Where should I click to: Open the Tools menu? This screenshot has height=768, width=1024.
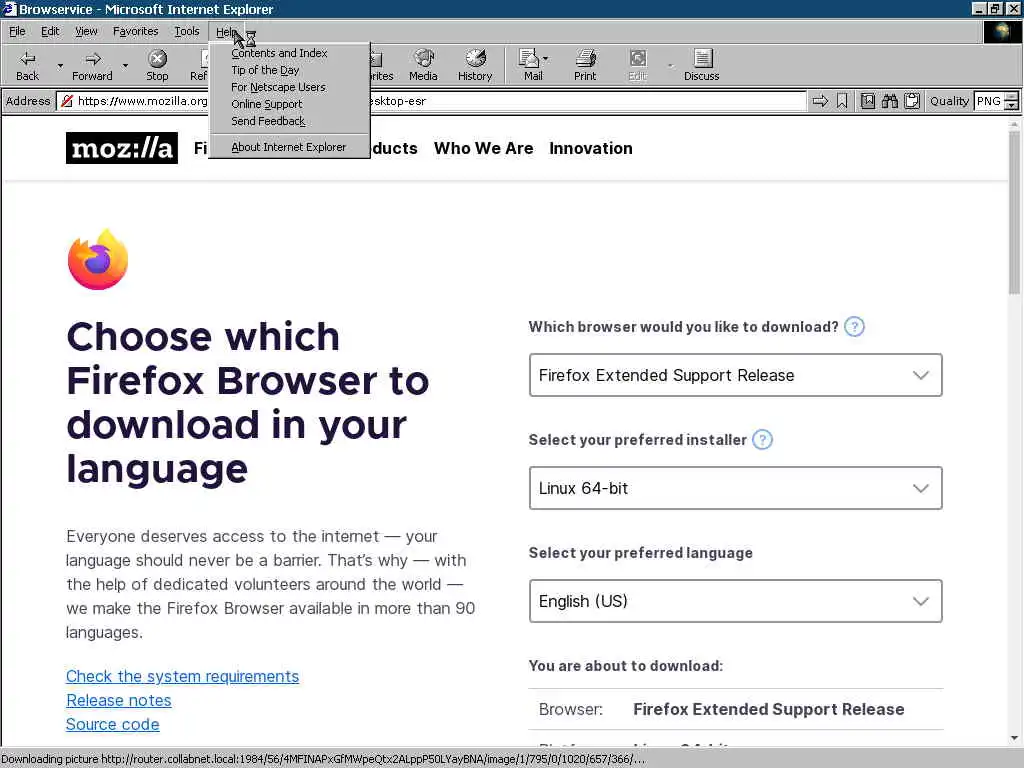pos(187,31)
